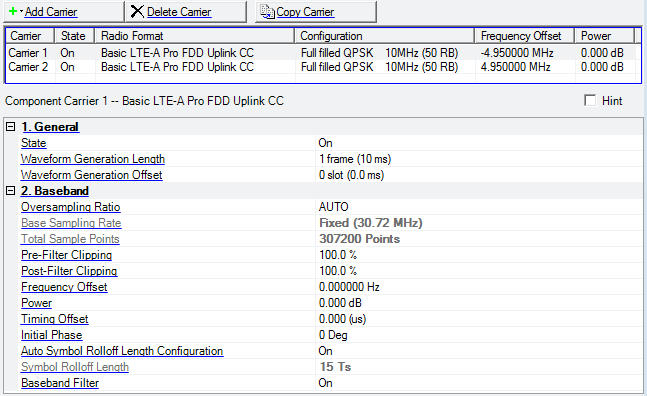The image size is (647, 396).
Task: Click the Frequency Offset column header
Action: [524, 36]
